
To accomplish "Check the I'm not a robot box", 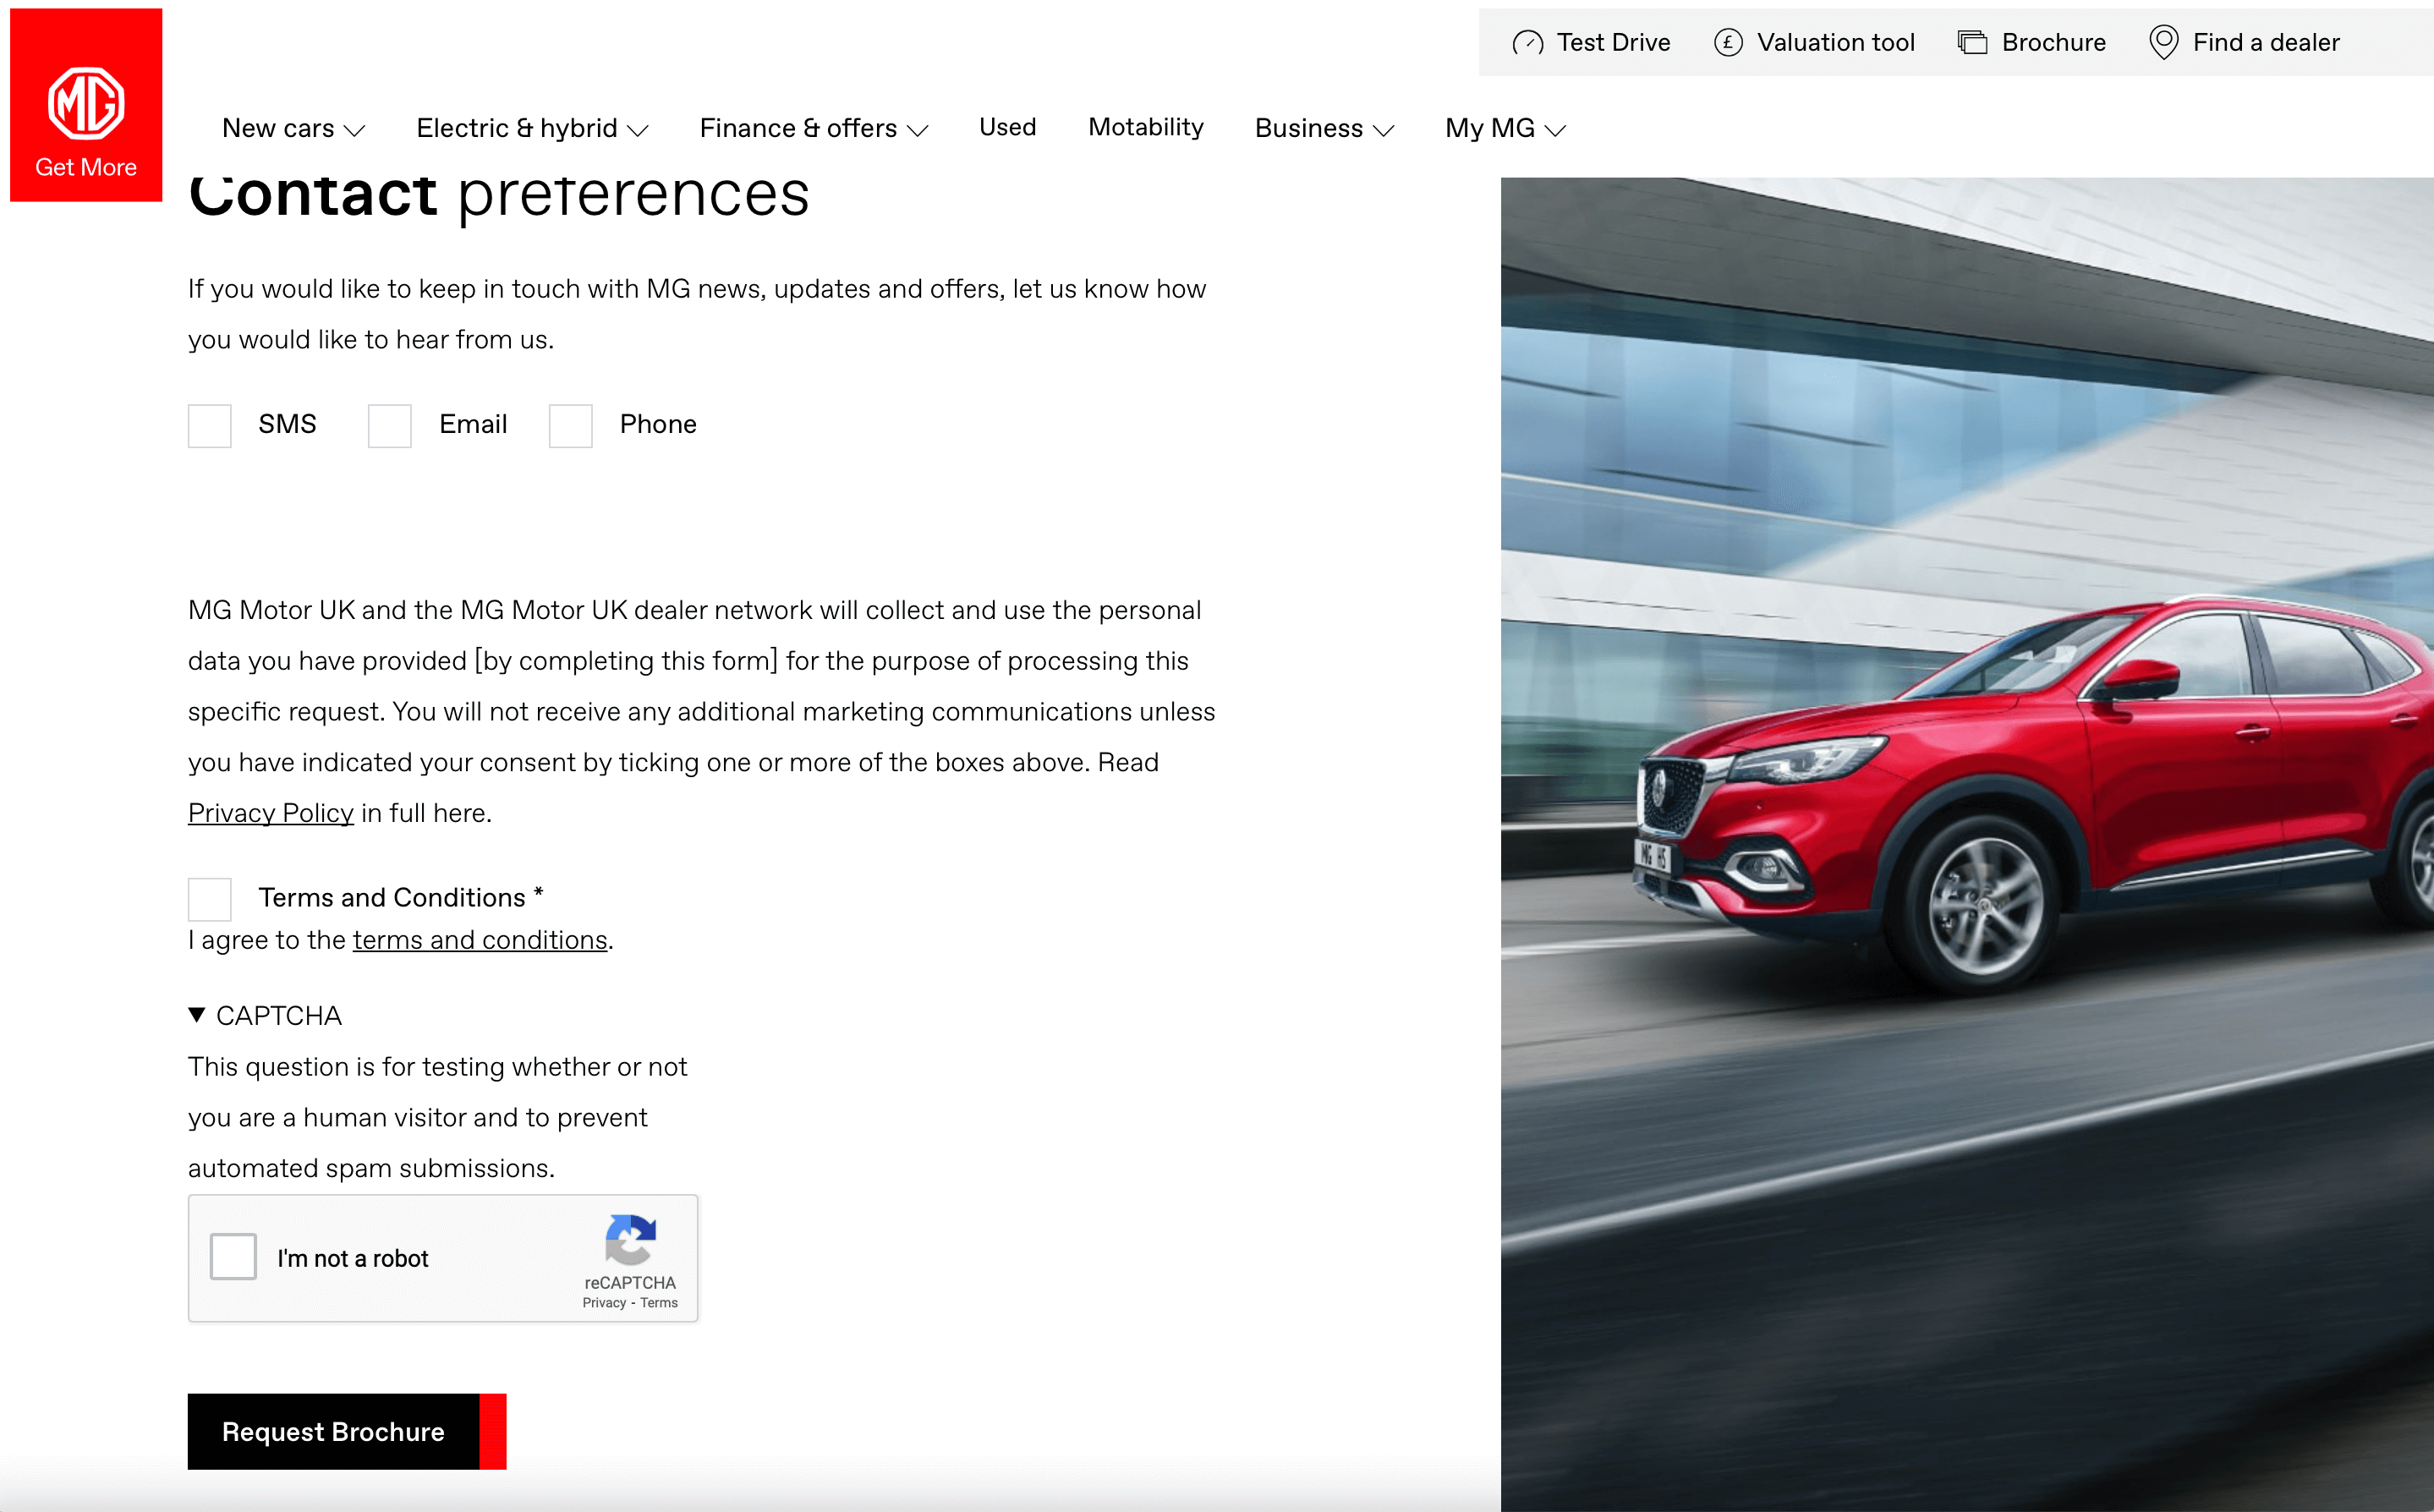I will pyautogui.click(x=233, y=1257).
